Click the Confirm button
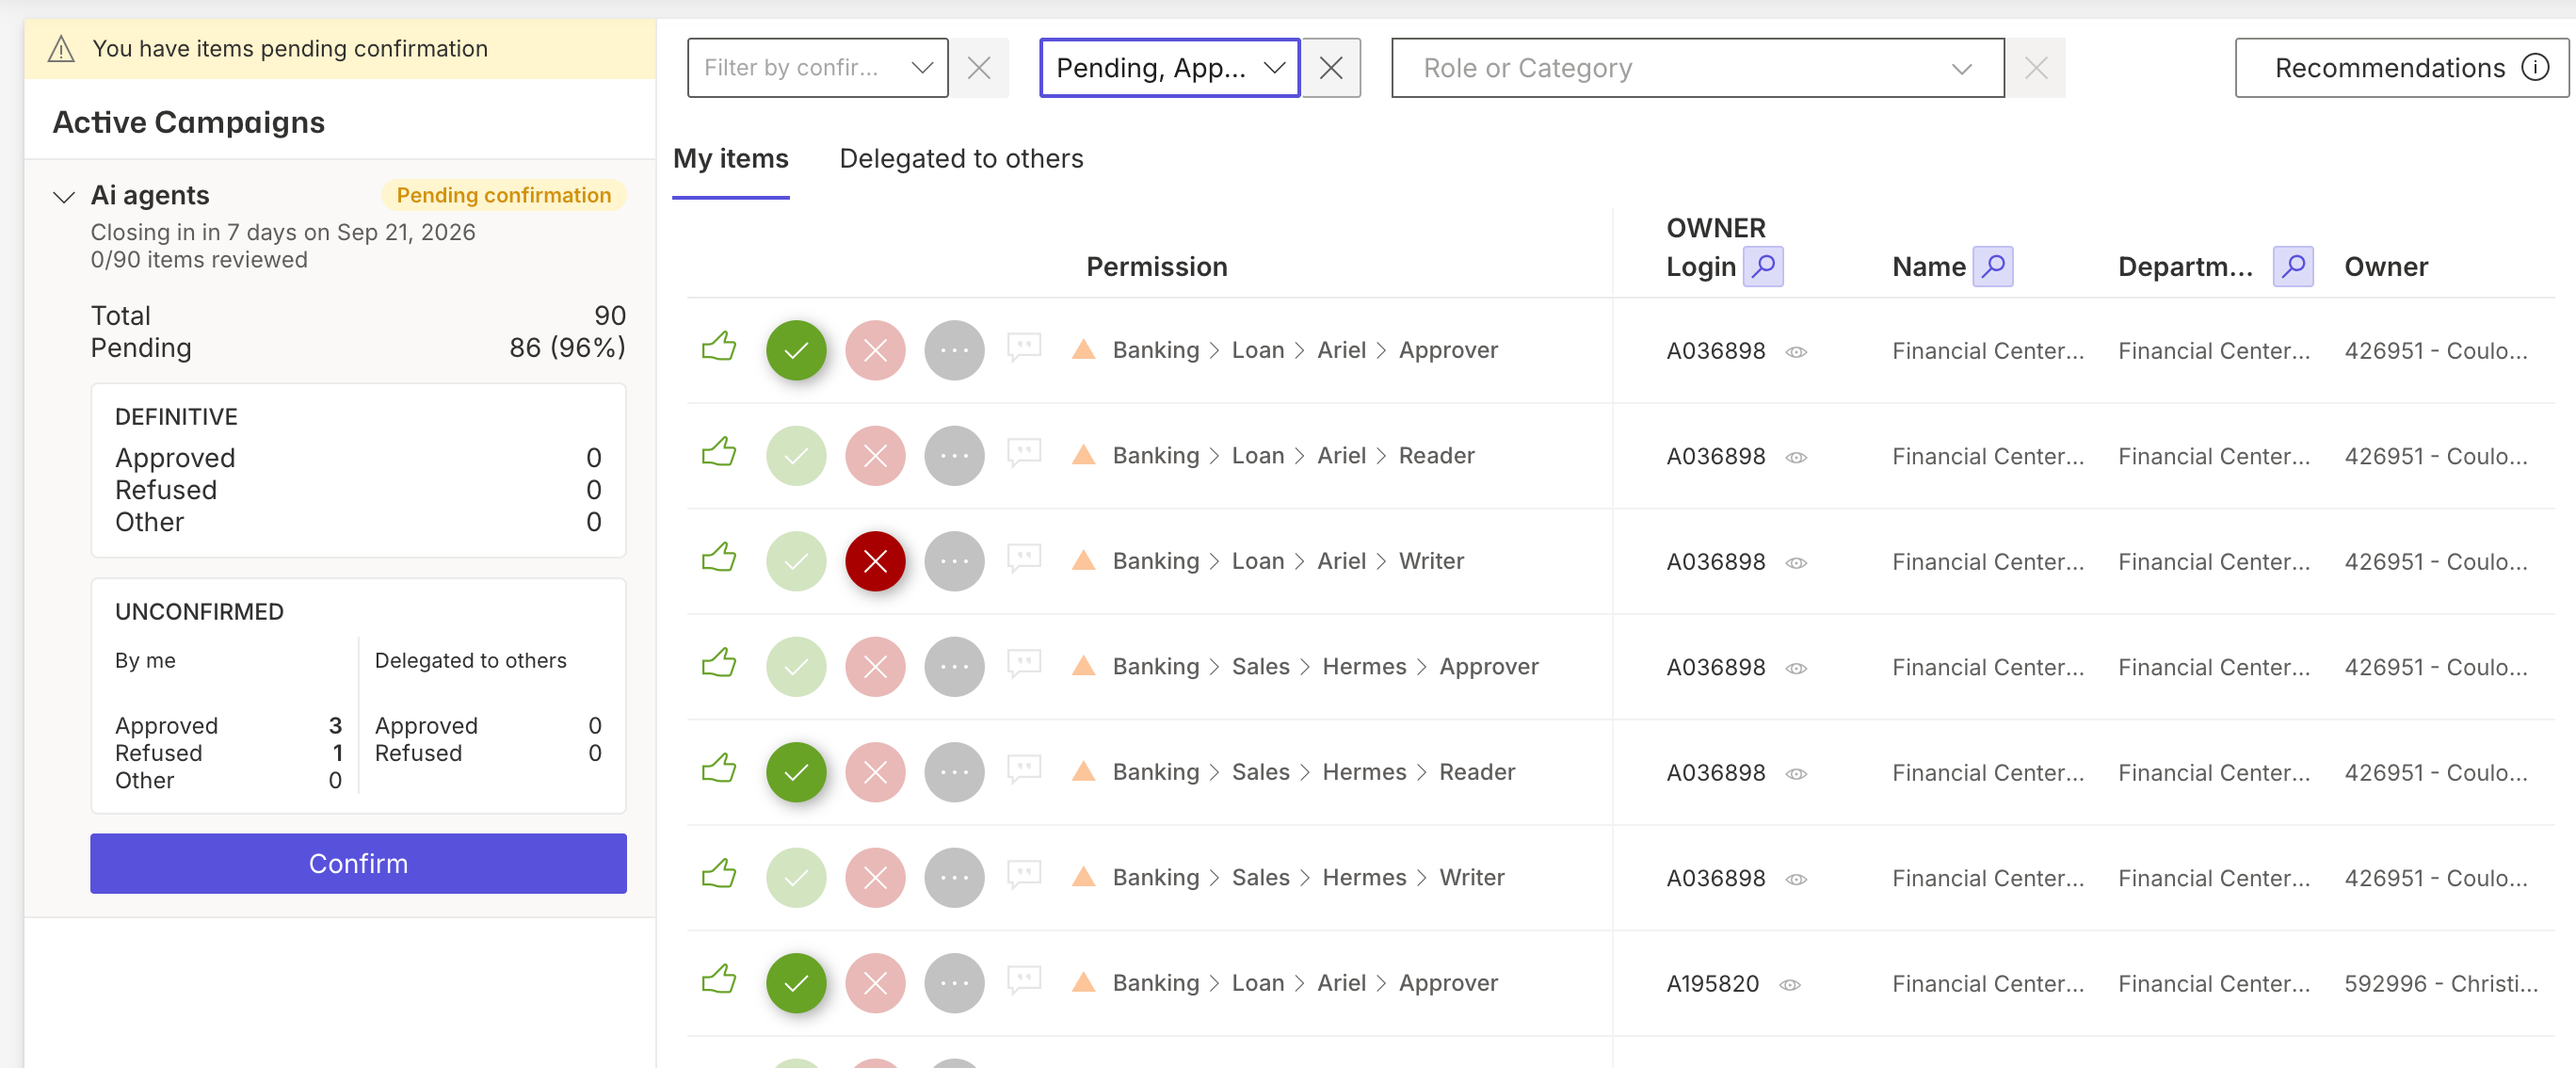Screen dimensions: 2576x1068 tap(358, 863)
